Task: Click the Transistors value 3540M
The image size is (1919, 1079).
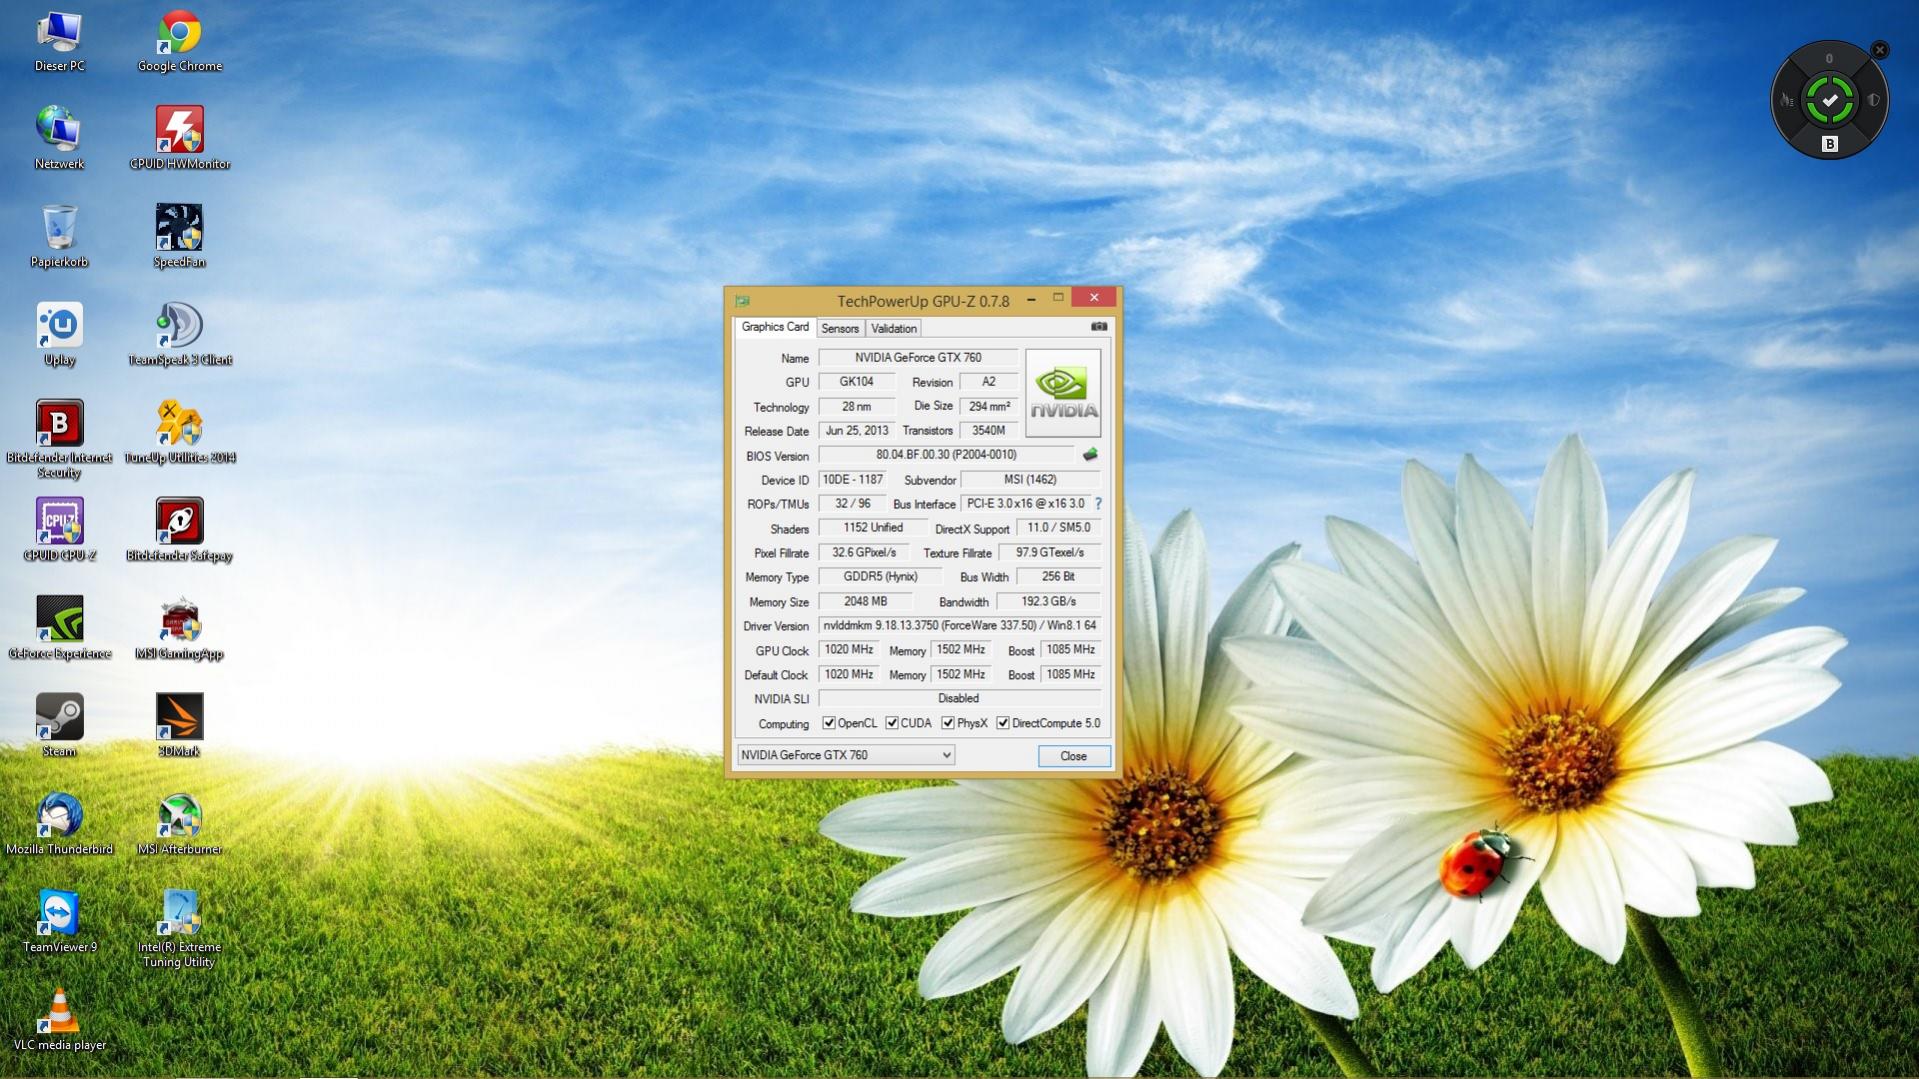Action: pyautogui.click(x=989, y=430)
